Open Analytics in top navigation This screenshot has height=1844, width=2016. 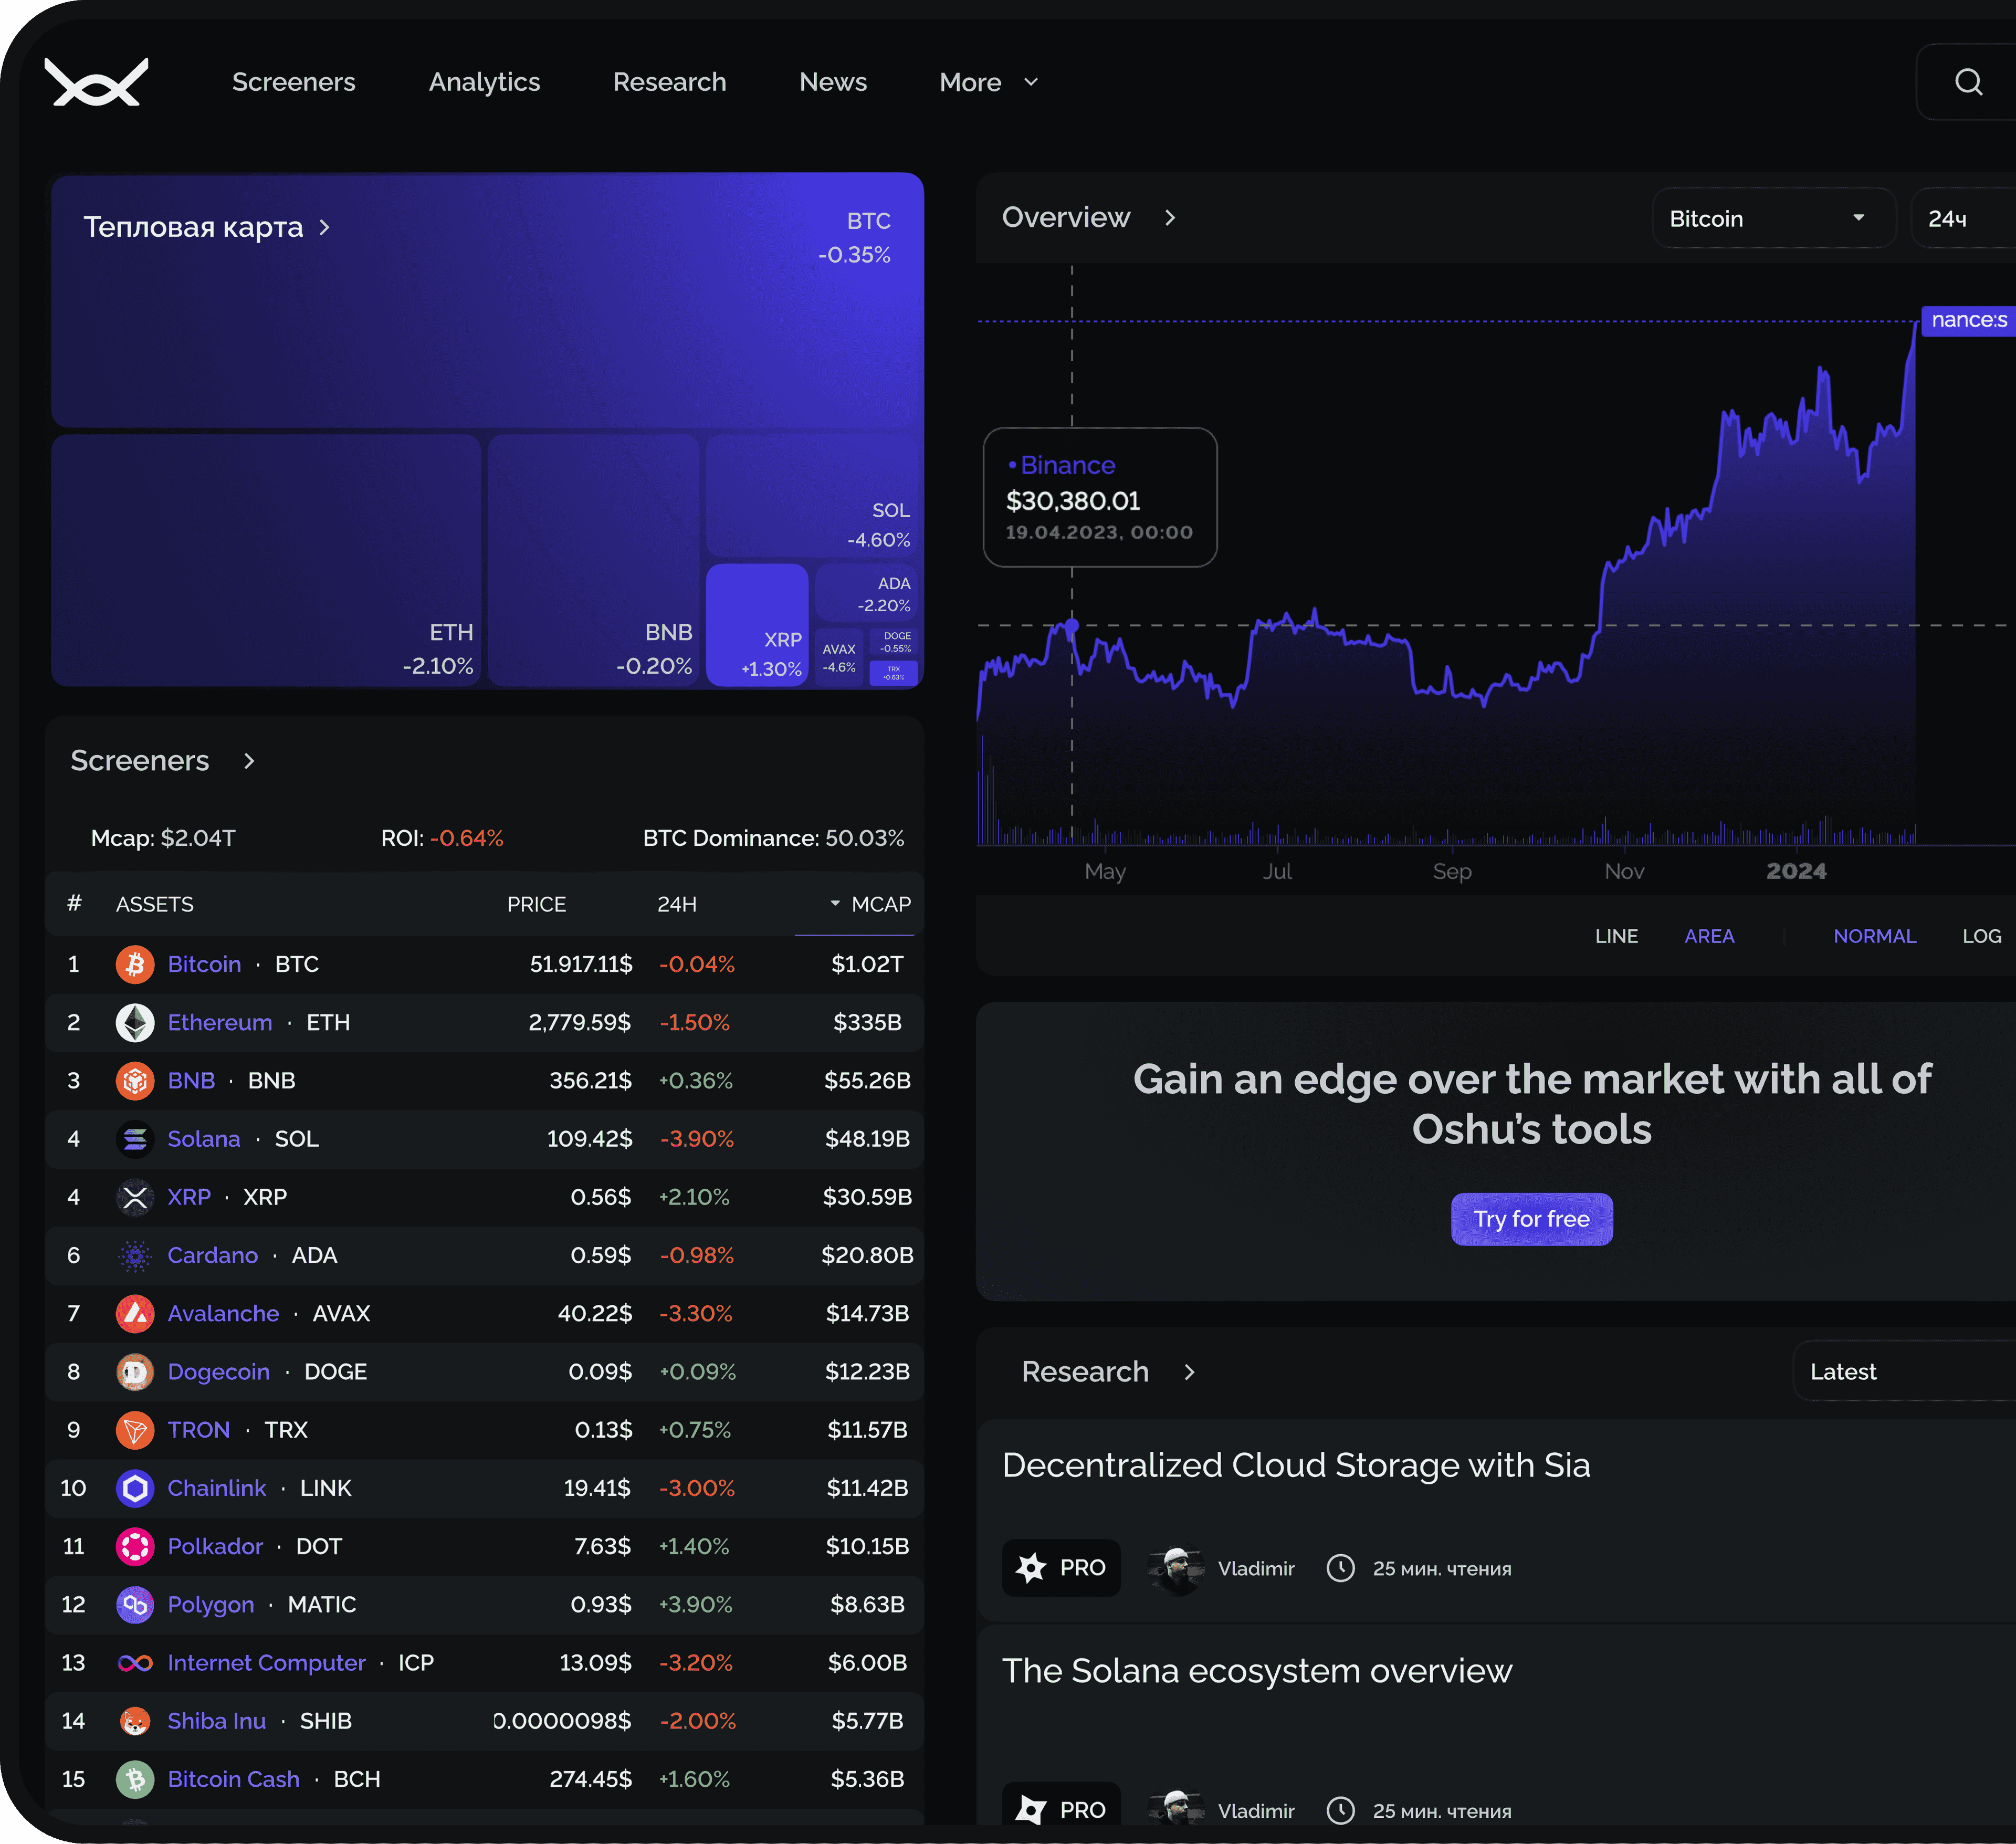coord(484,82)
